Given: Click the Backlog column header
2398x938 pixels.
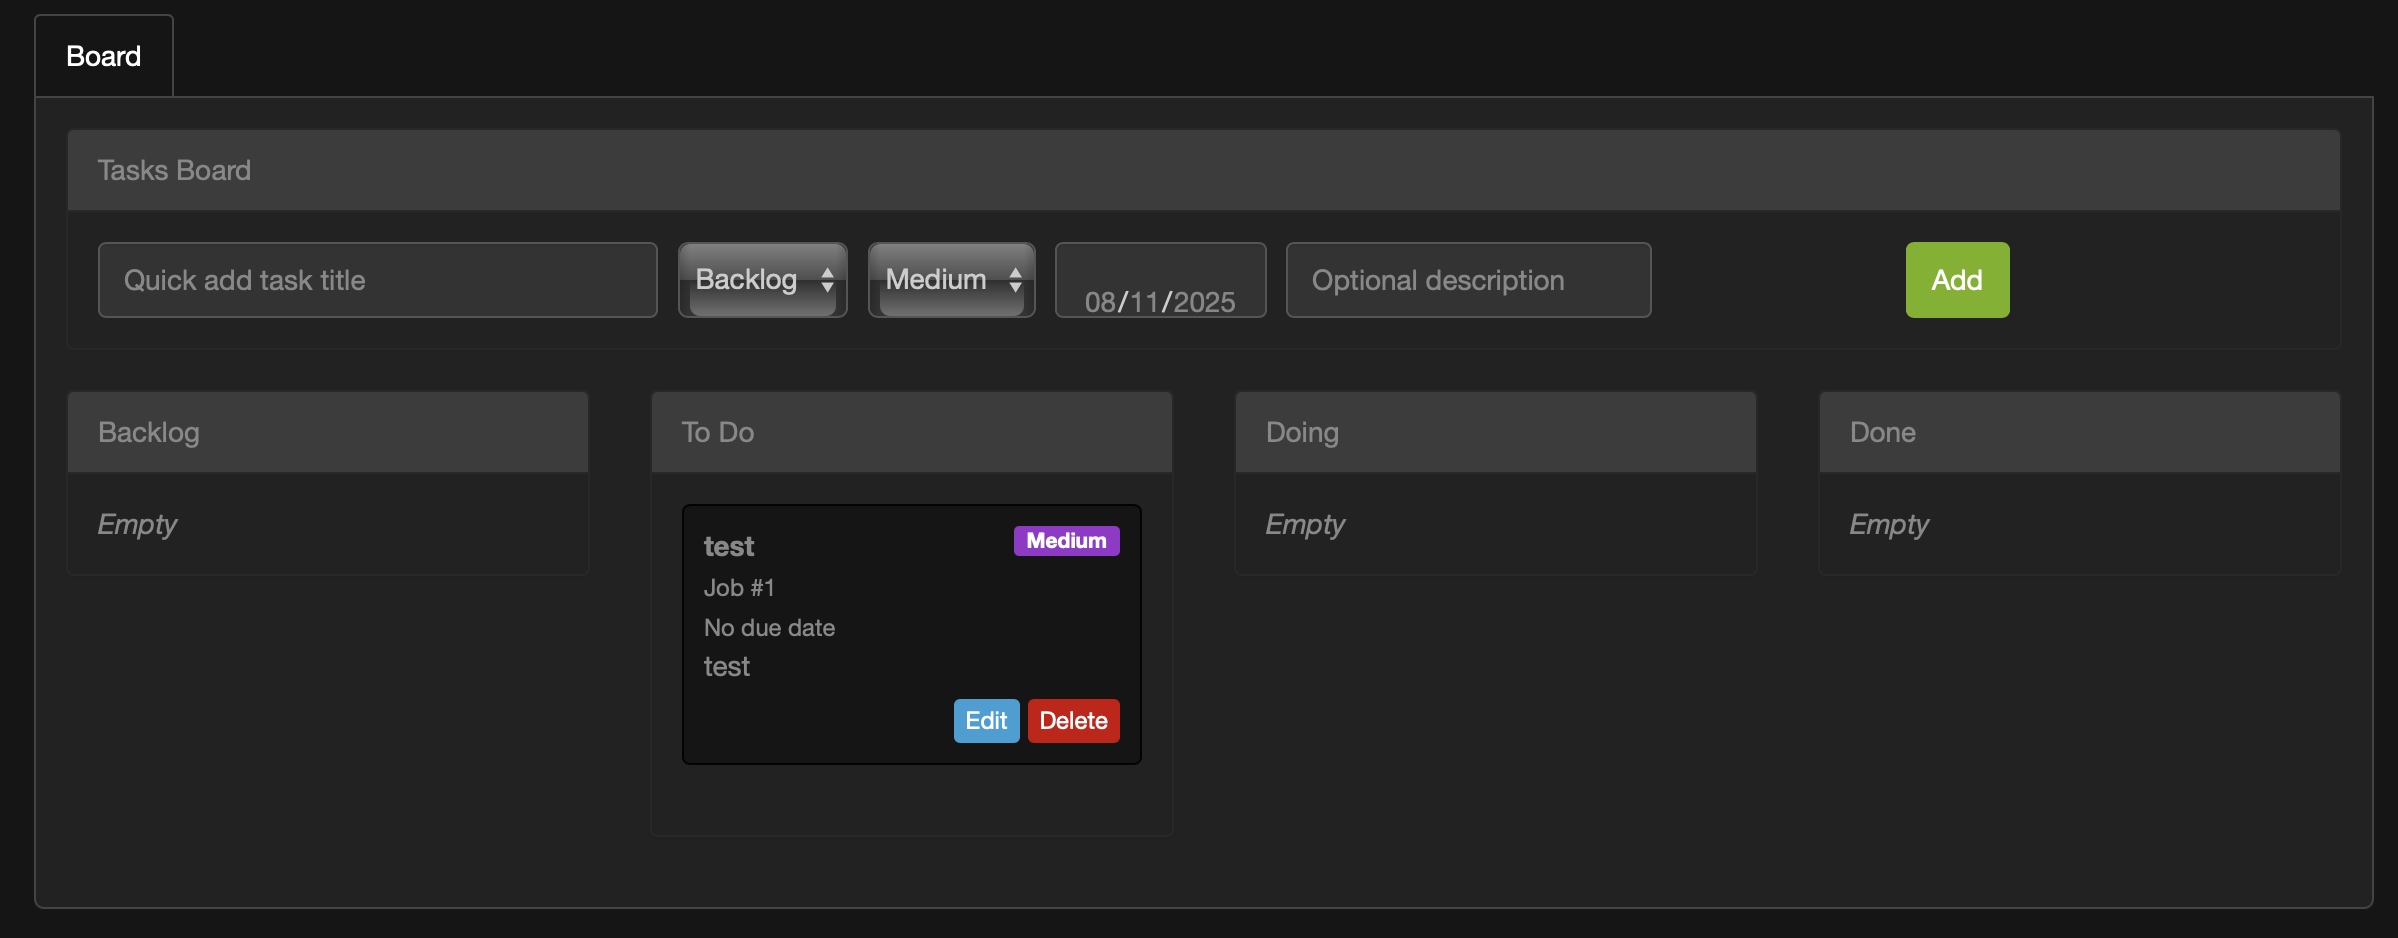Looking at the screenshot, I should tap(149, 432).
